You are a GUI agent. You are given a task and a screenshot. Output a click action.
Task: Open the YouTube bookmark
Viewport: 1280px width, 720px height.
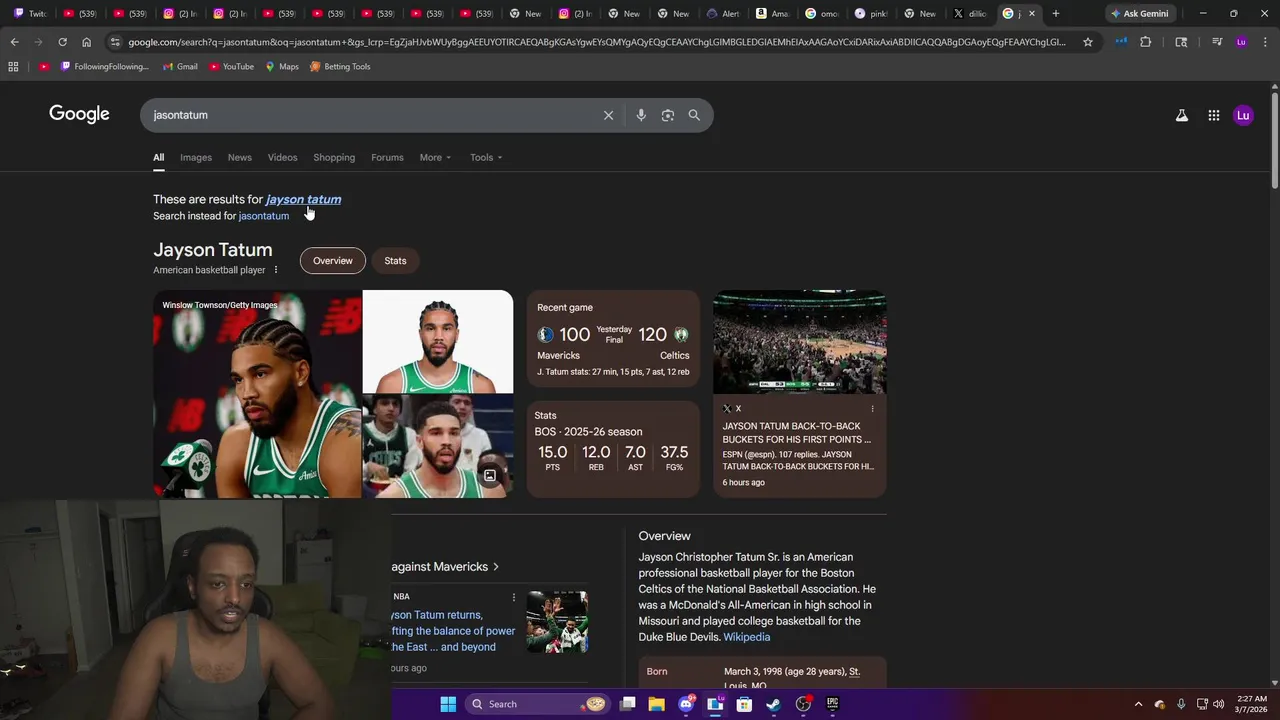[230, 66]
